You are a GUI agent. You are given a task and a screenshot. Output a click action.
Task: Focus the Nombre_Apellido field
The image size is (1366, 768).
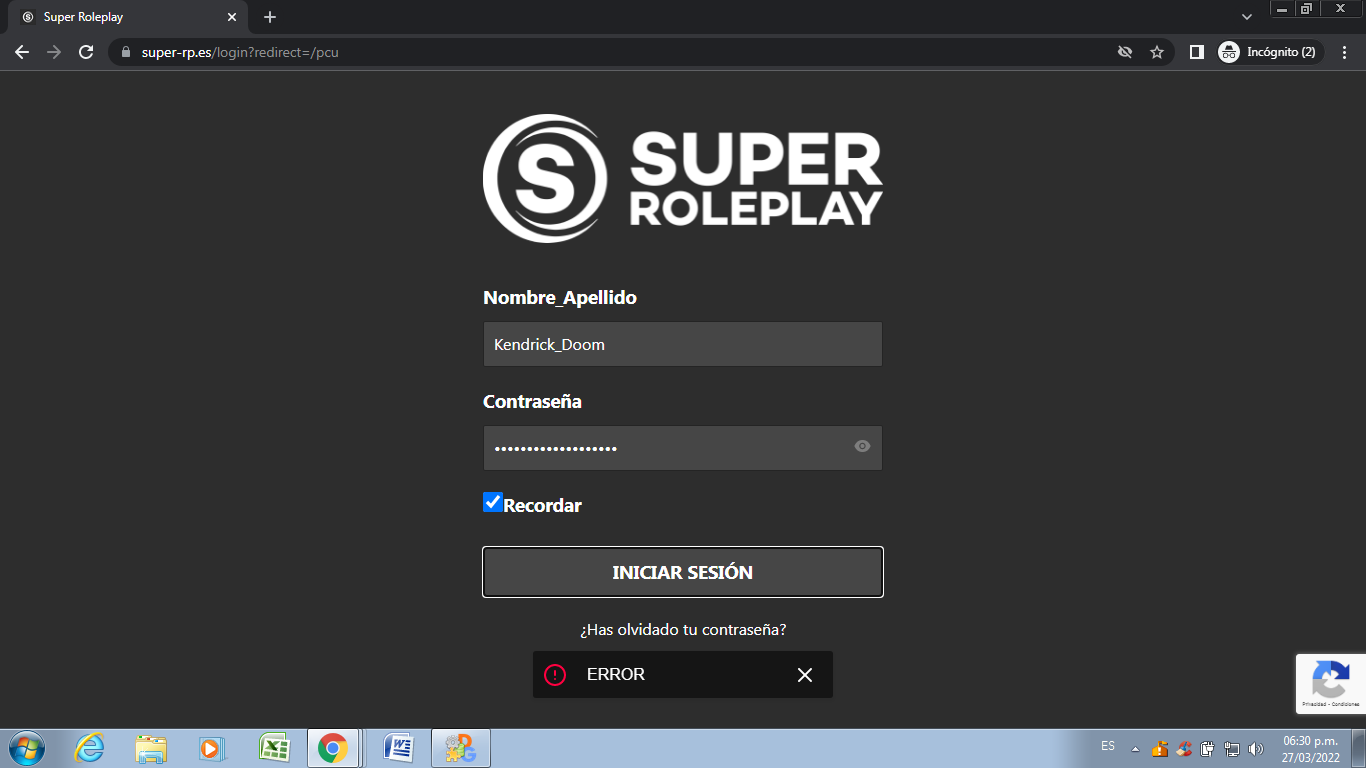(x=683, y=344)
